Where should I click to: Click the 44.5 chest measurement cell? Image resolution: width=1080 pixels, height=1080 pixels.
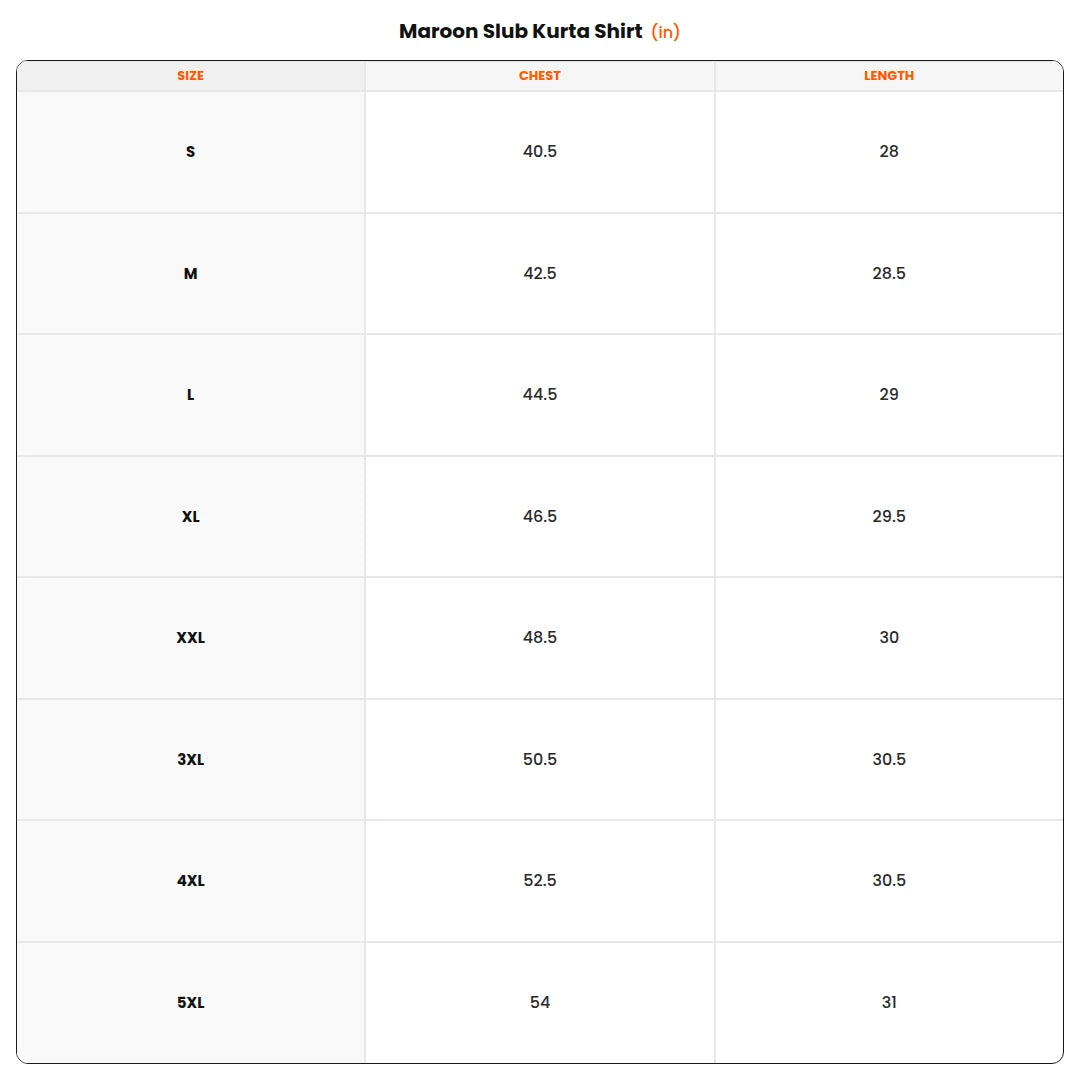[x=539, y=395]
